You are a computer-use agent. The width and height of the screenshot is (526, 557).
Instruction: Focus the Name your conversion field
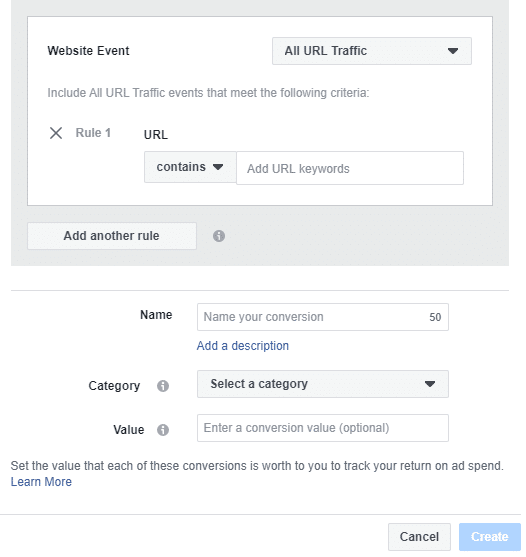323,317
